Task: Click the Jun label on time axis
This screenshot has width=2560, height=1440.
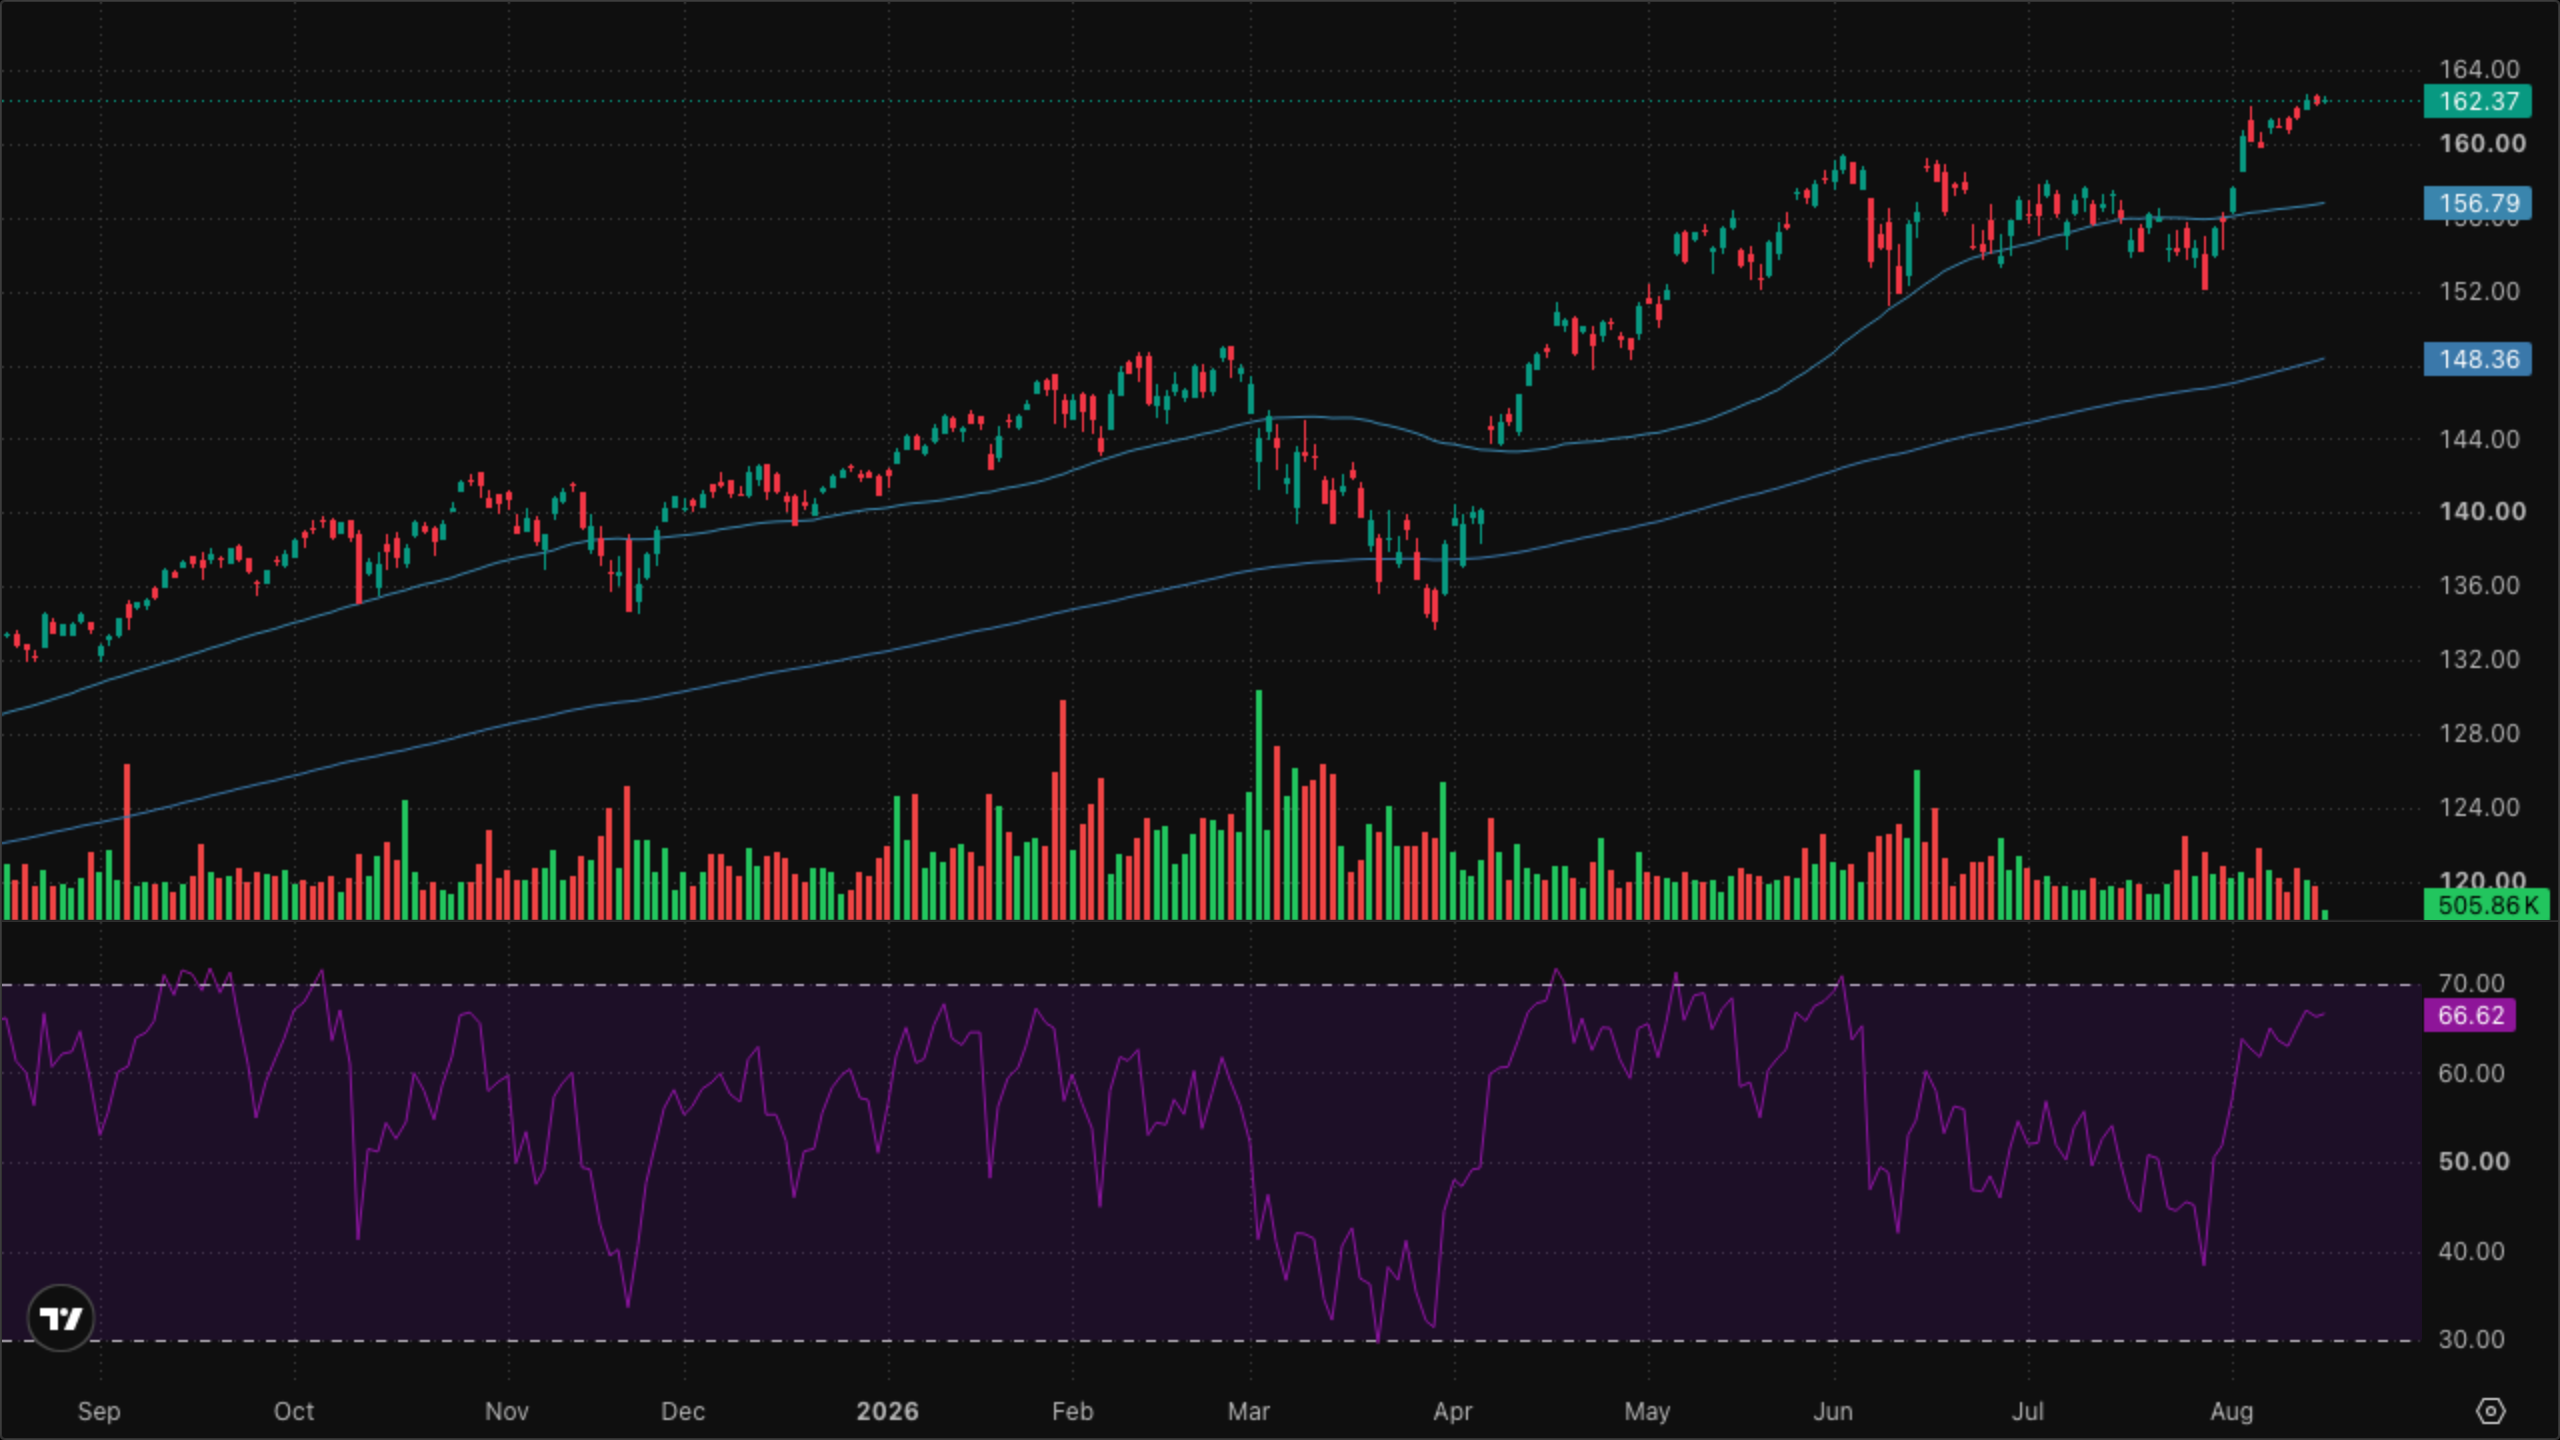Action: click(x=1832, y=1411)
